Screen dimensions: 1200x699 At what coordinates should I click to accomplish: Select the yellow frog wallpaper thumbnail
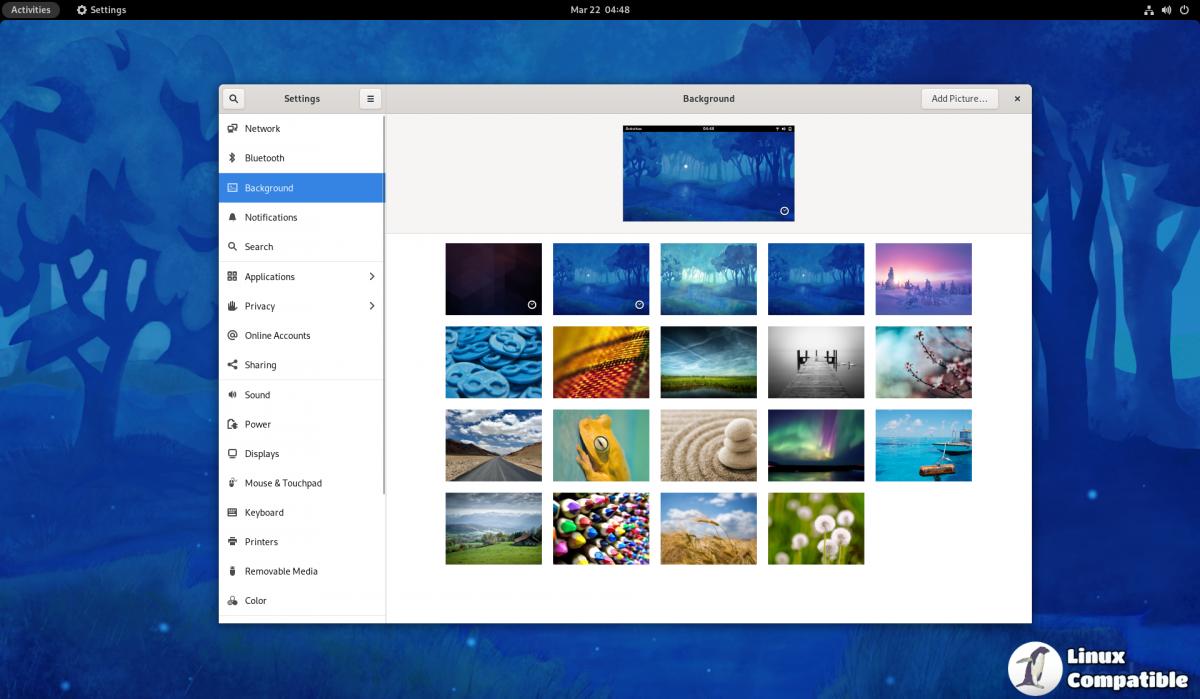click(601, 446)
